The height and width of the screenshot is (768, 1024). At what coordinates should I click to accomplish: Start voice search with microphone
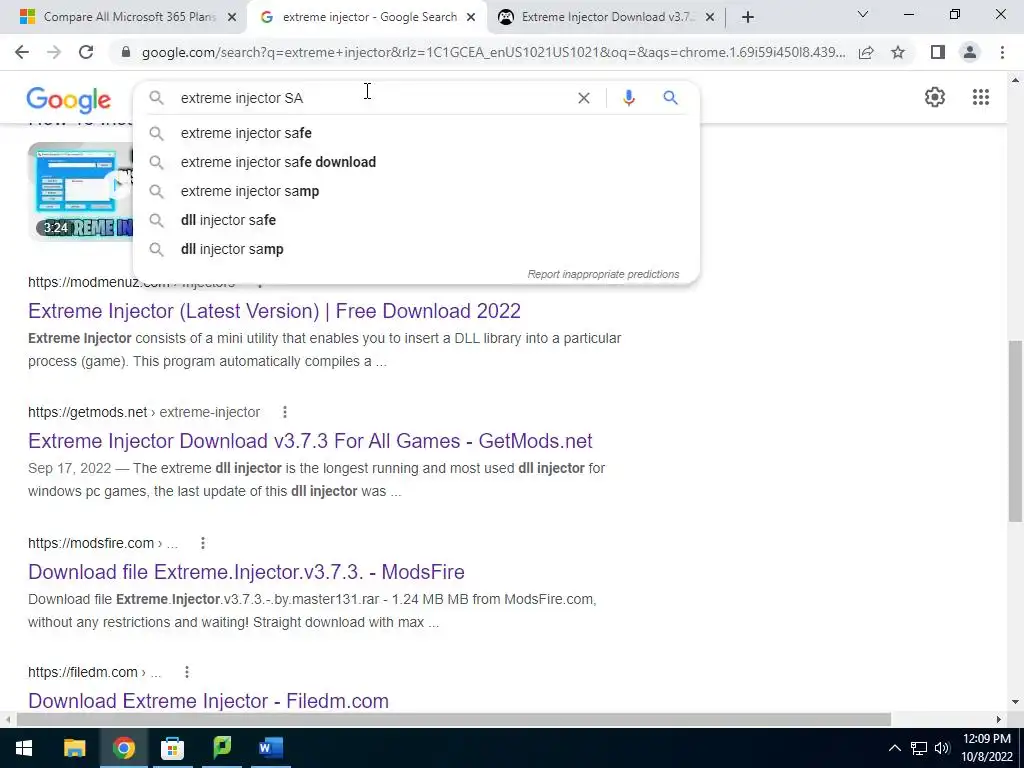pyautogui.click(x=629, y=98)
